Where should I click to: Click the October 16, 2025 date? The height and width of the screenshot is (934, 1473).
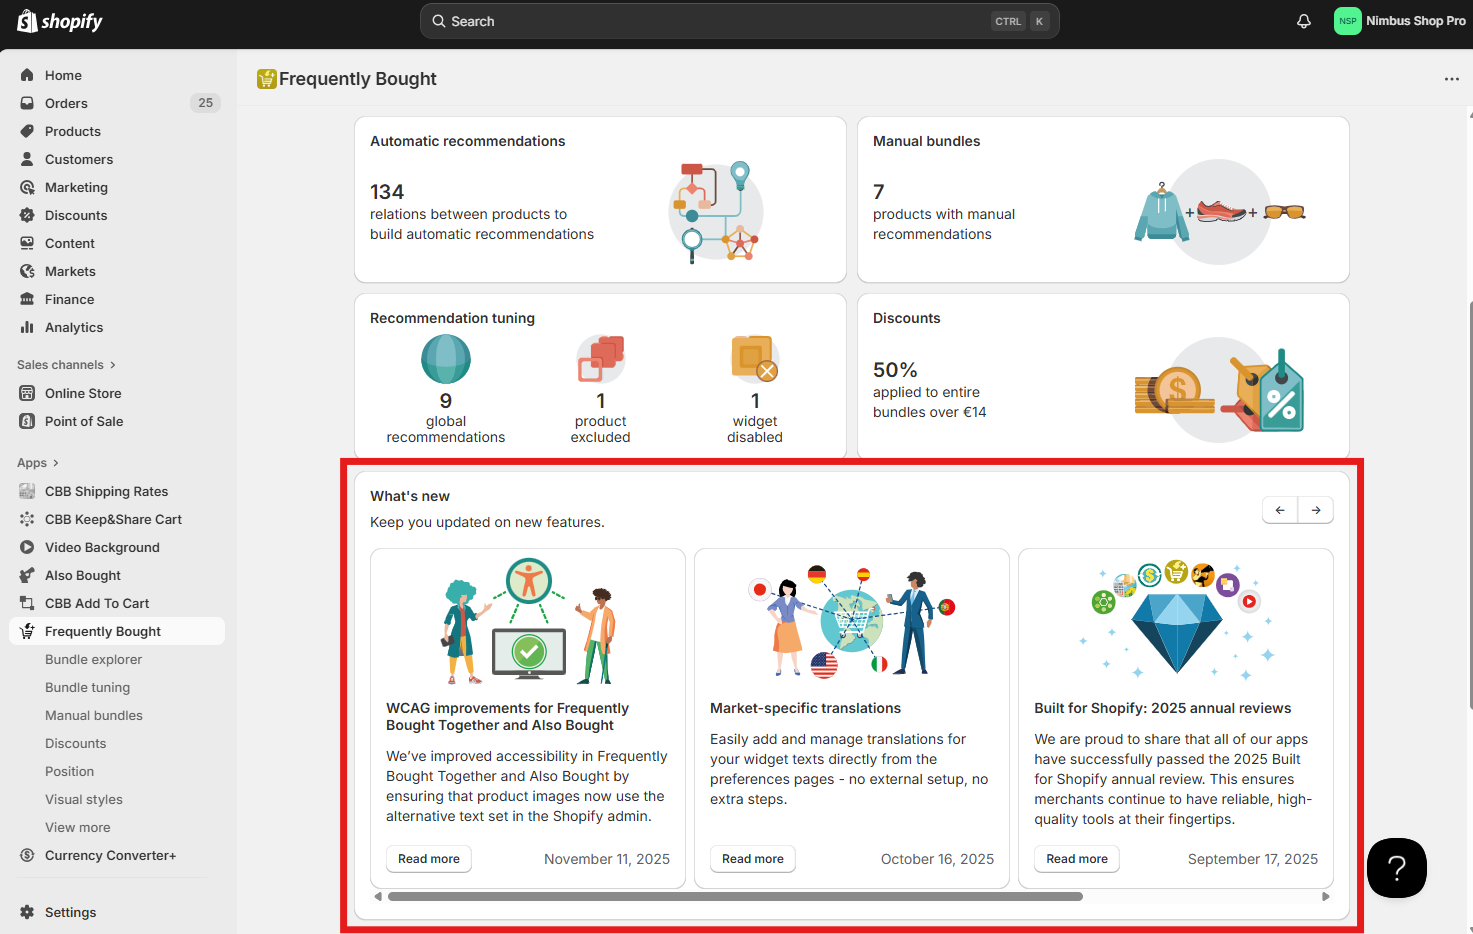coord(937,859)
